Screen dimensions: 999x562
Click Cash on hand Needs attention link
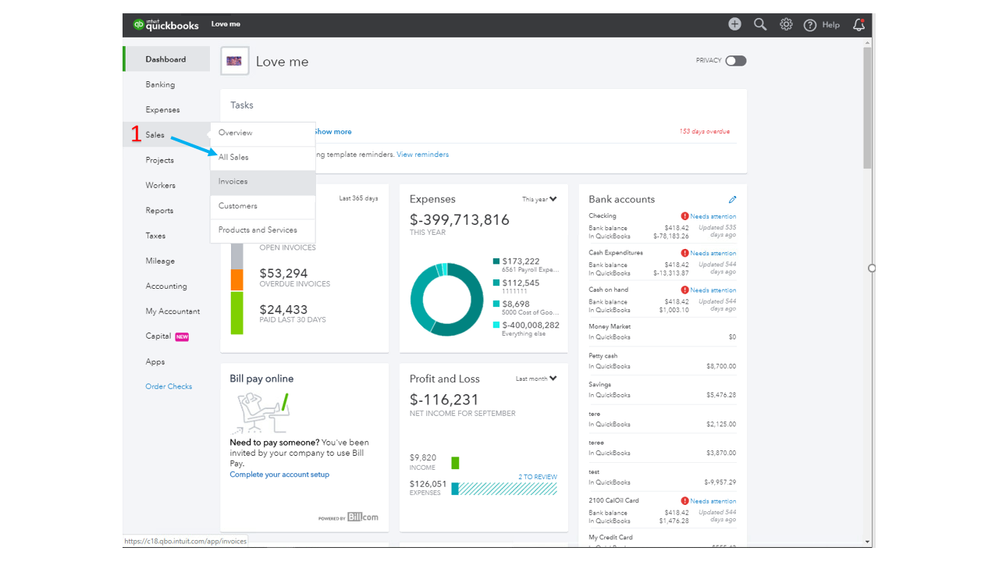point(713,290)
